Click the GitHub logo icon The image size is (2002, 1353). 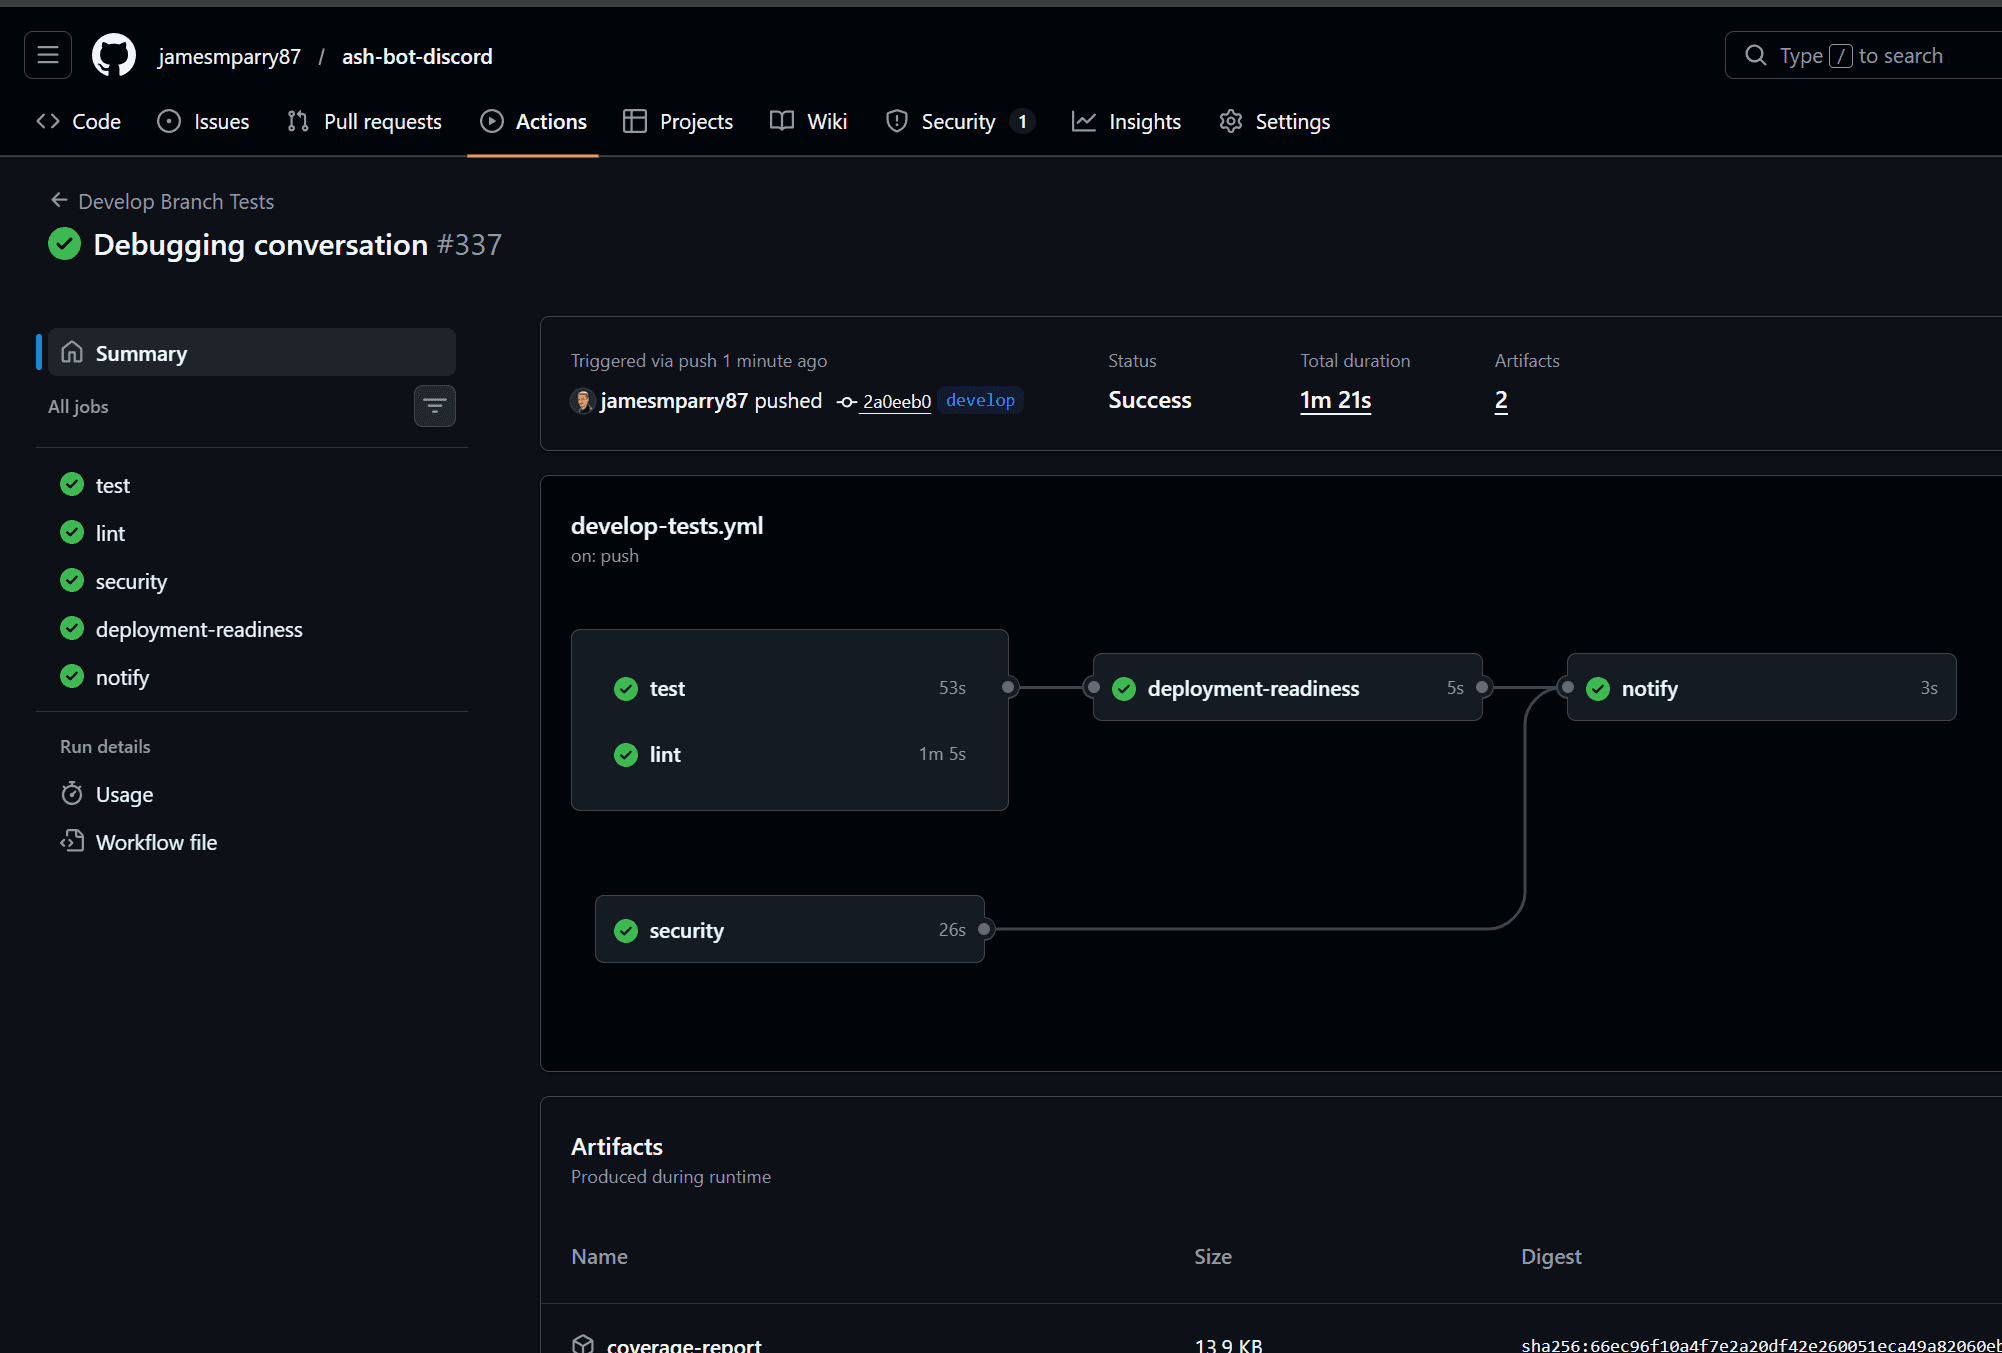click(x=114, y=56)
